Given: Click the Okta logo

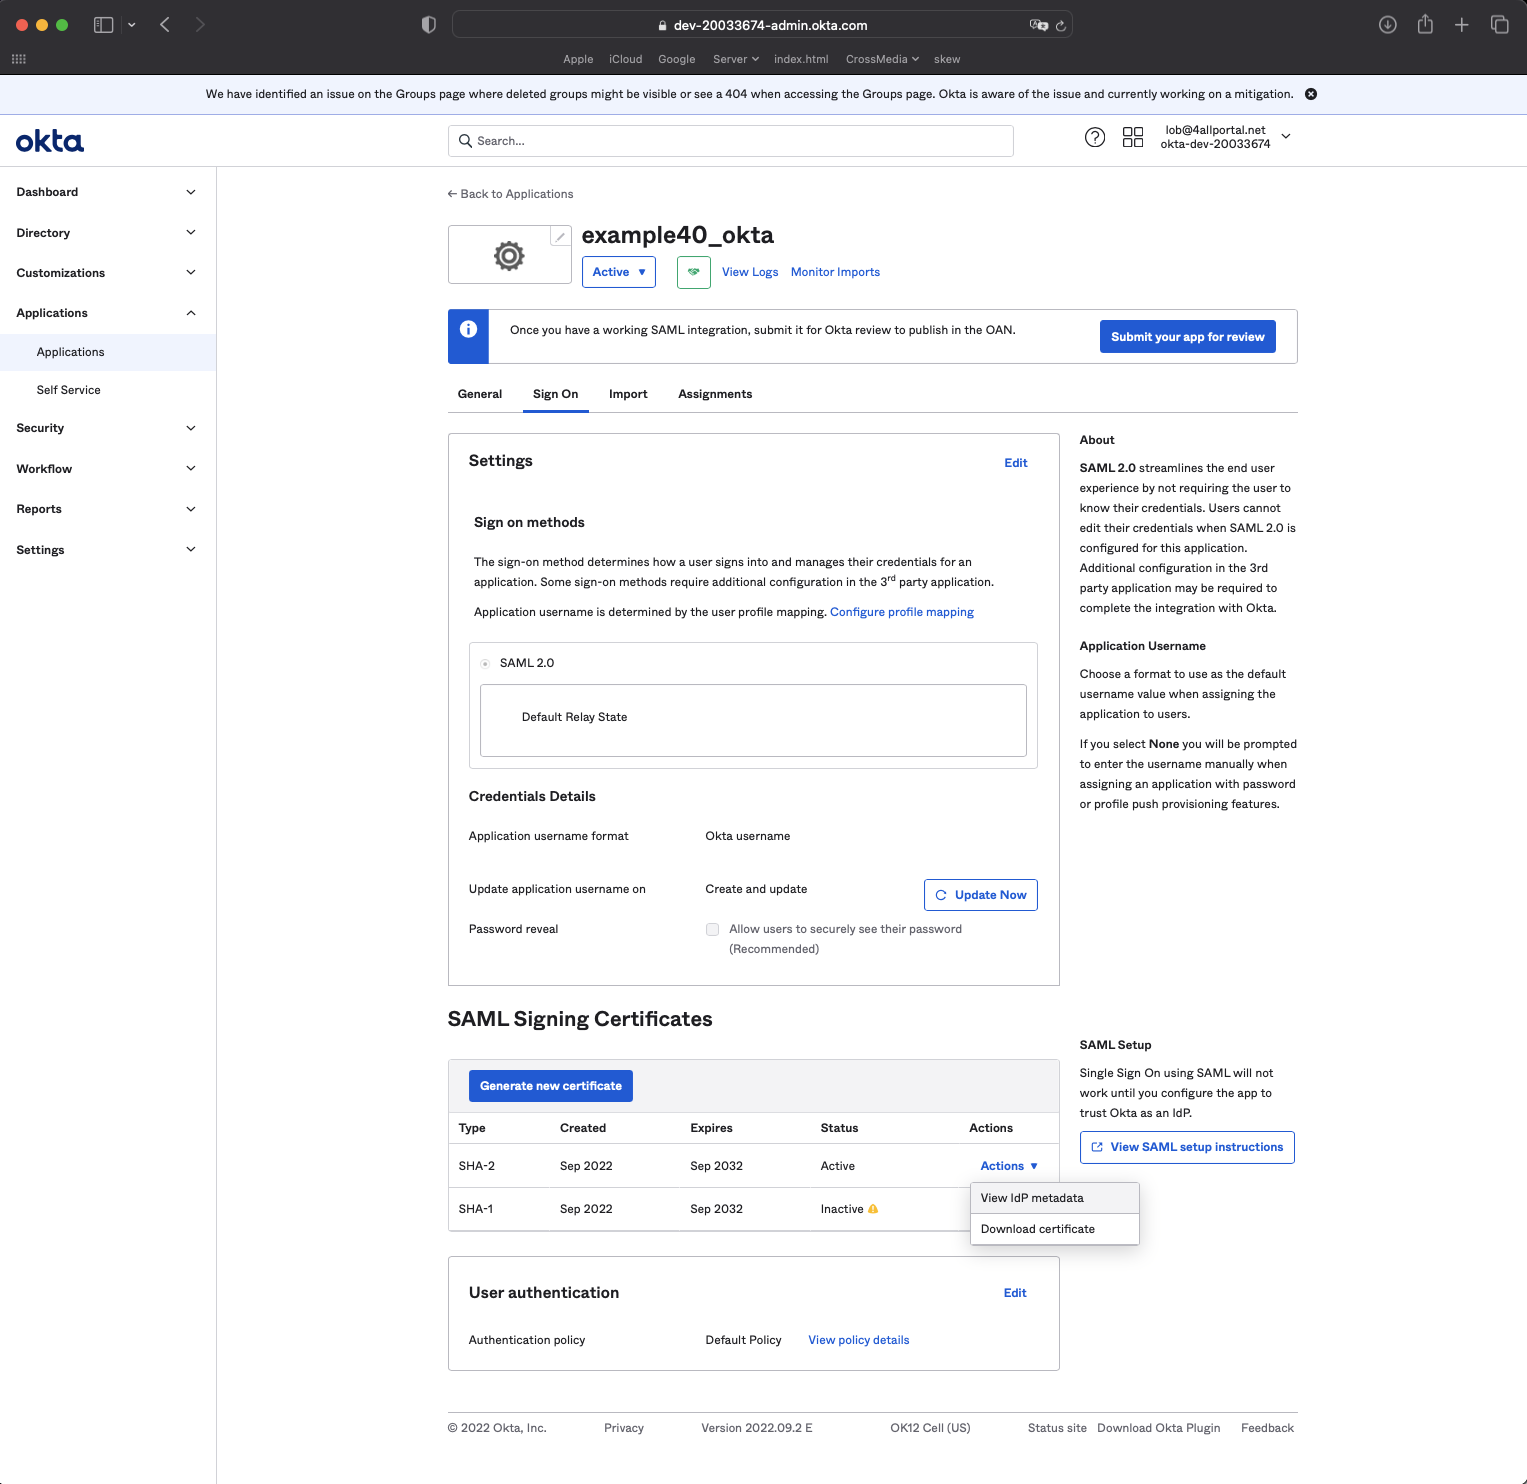Looking at the screenshot, I should 50,141.
